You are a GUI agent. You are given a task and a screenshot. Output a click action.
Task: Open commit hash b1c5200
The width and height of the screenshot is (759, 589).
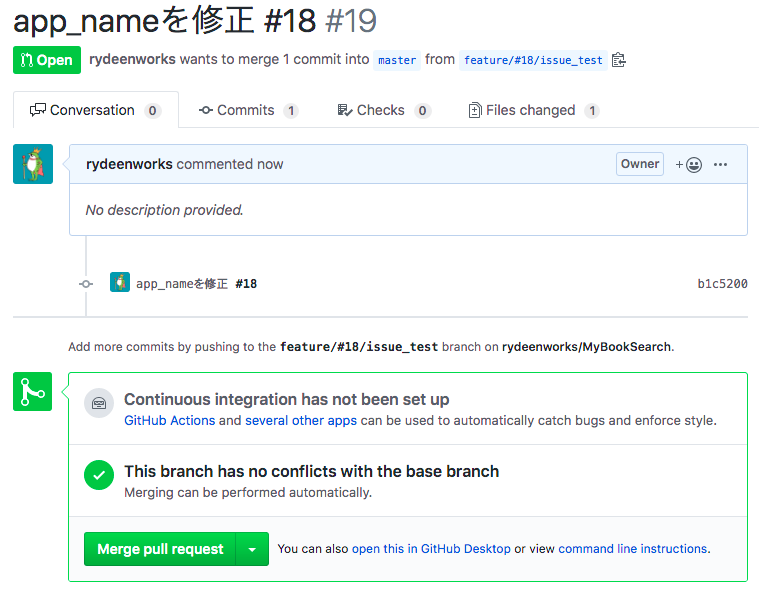[722, 284]
